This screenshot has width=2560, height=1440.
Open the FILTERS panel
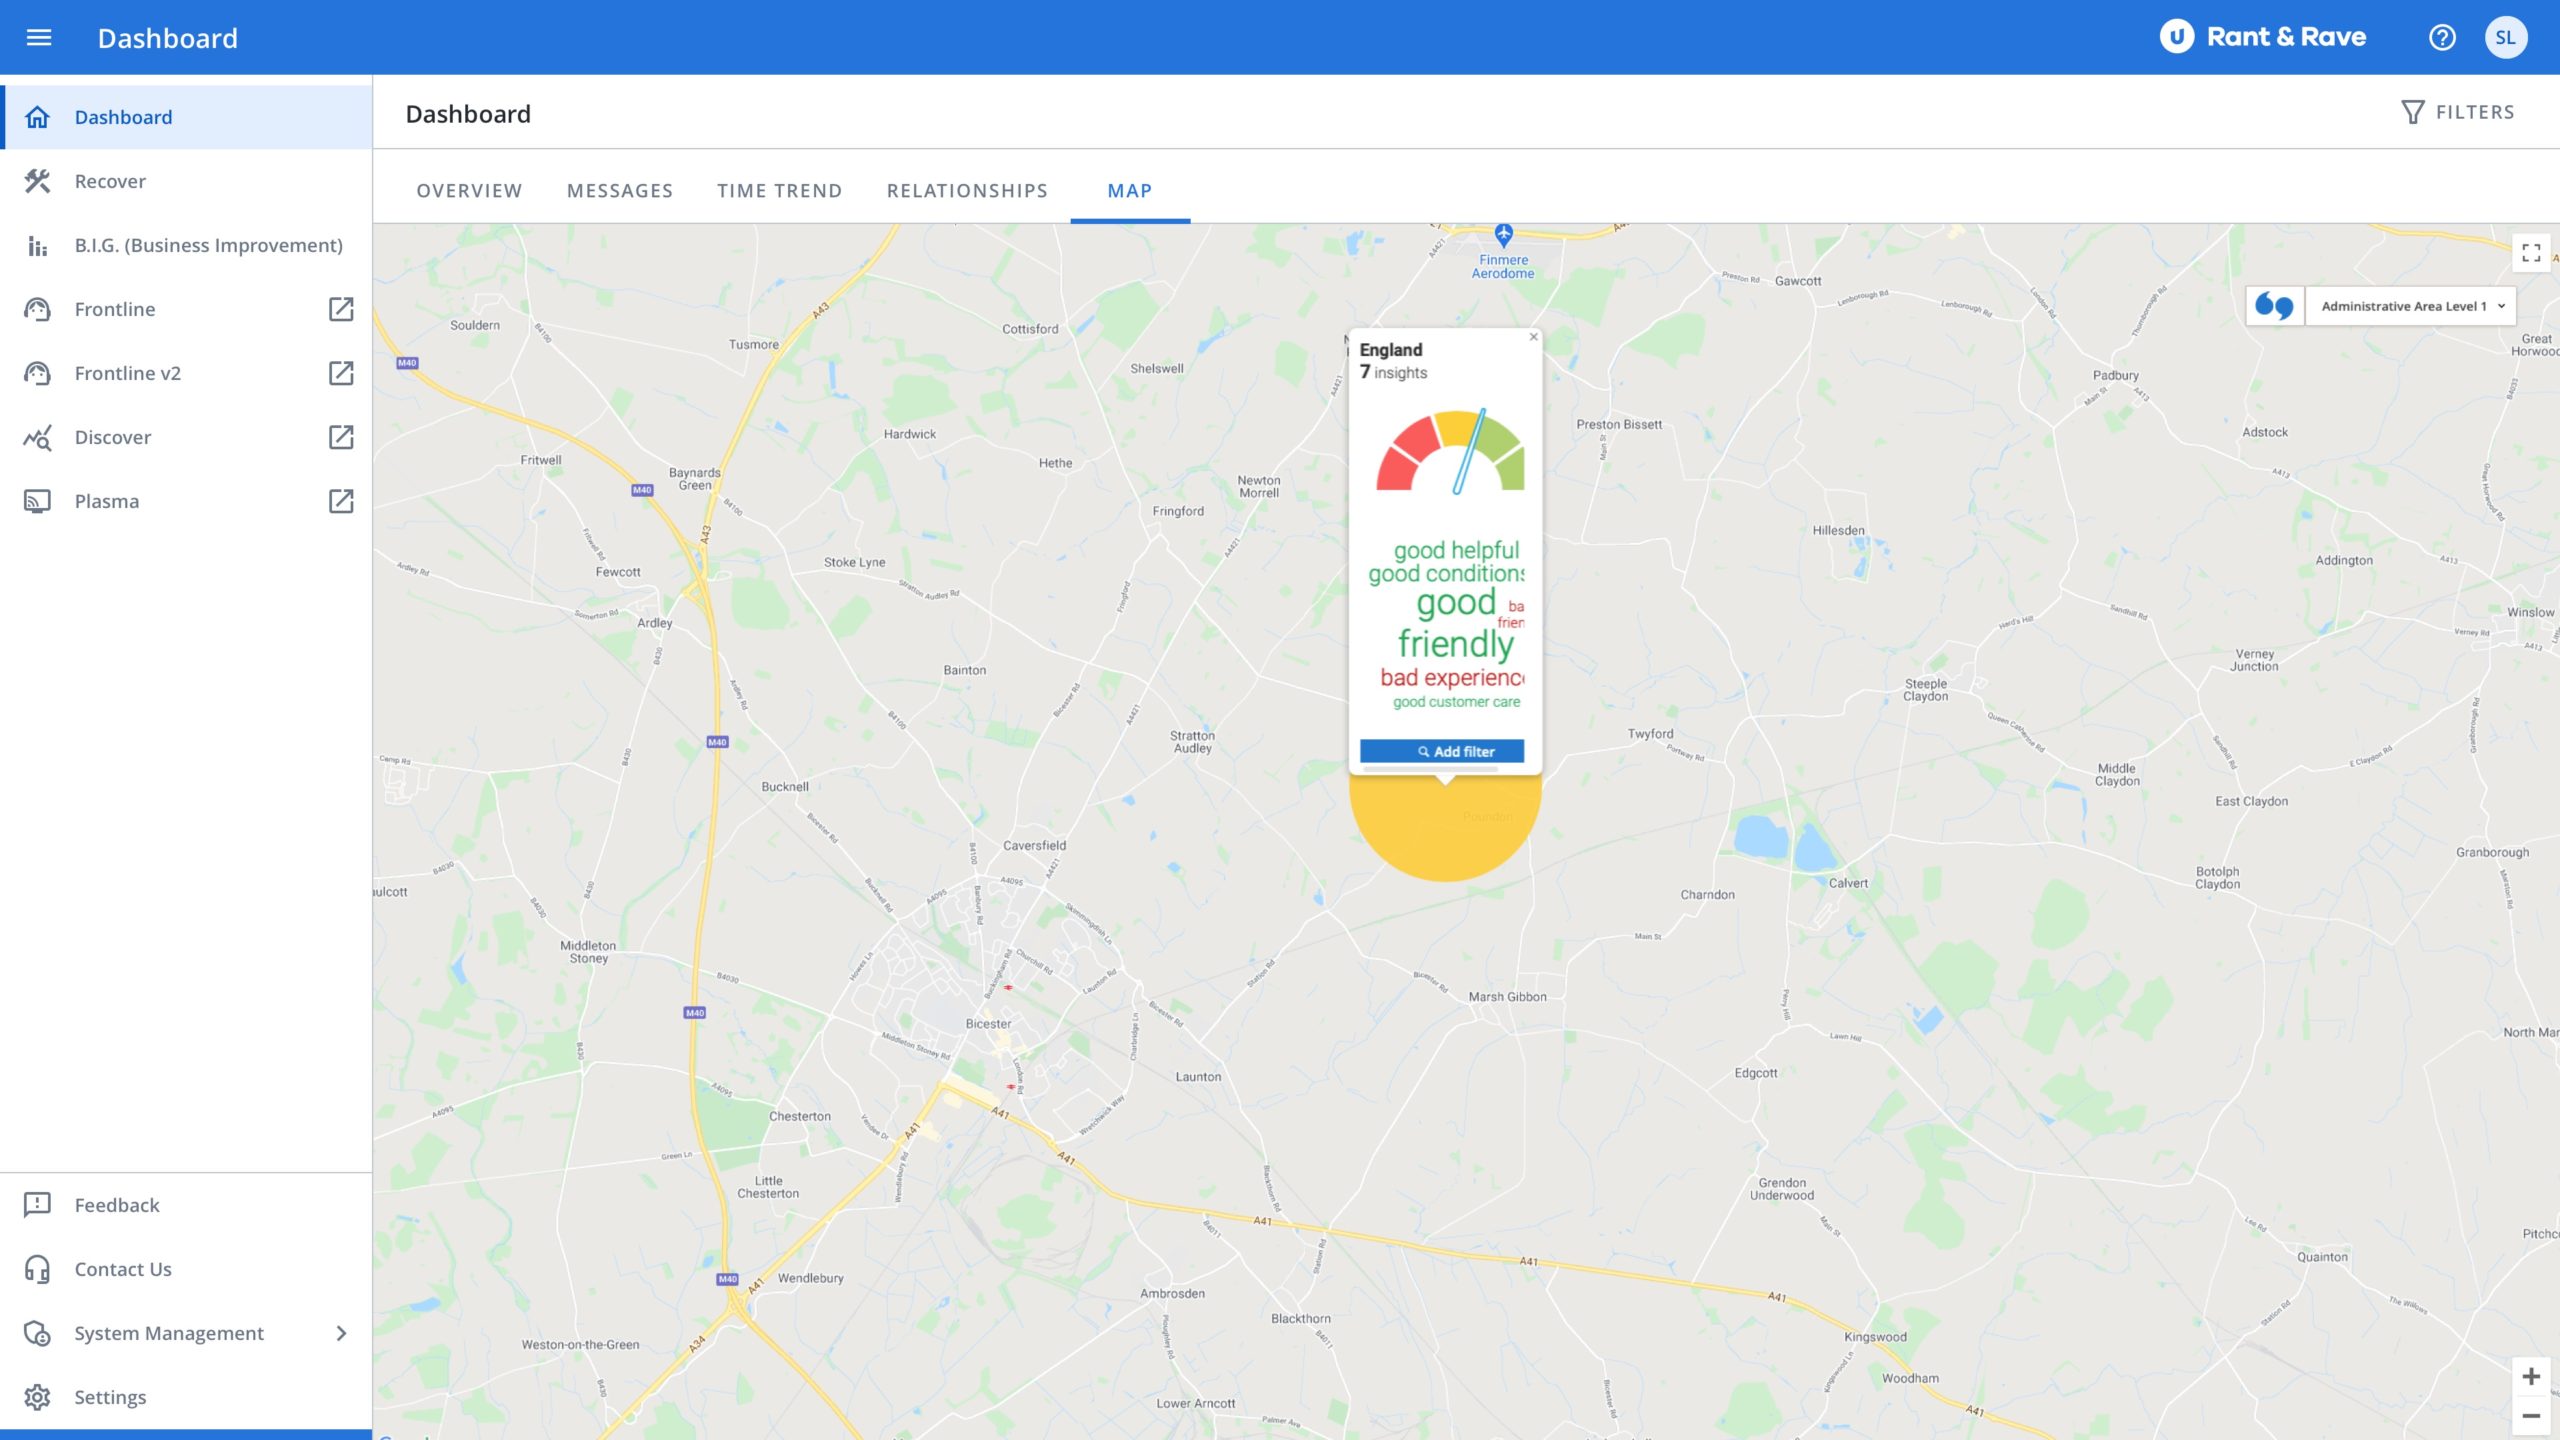[2458, 112]
